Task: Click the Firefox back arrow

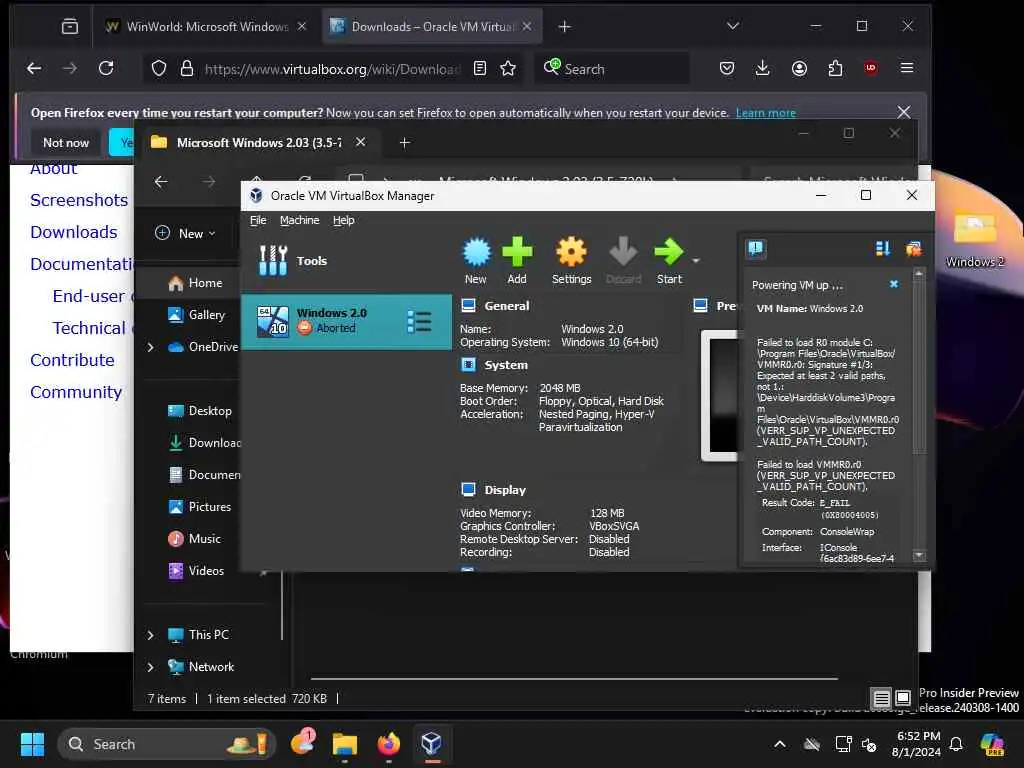Action: coord(34,69)
